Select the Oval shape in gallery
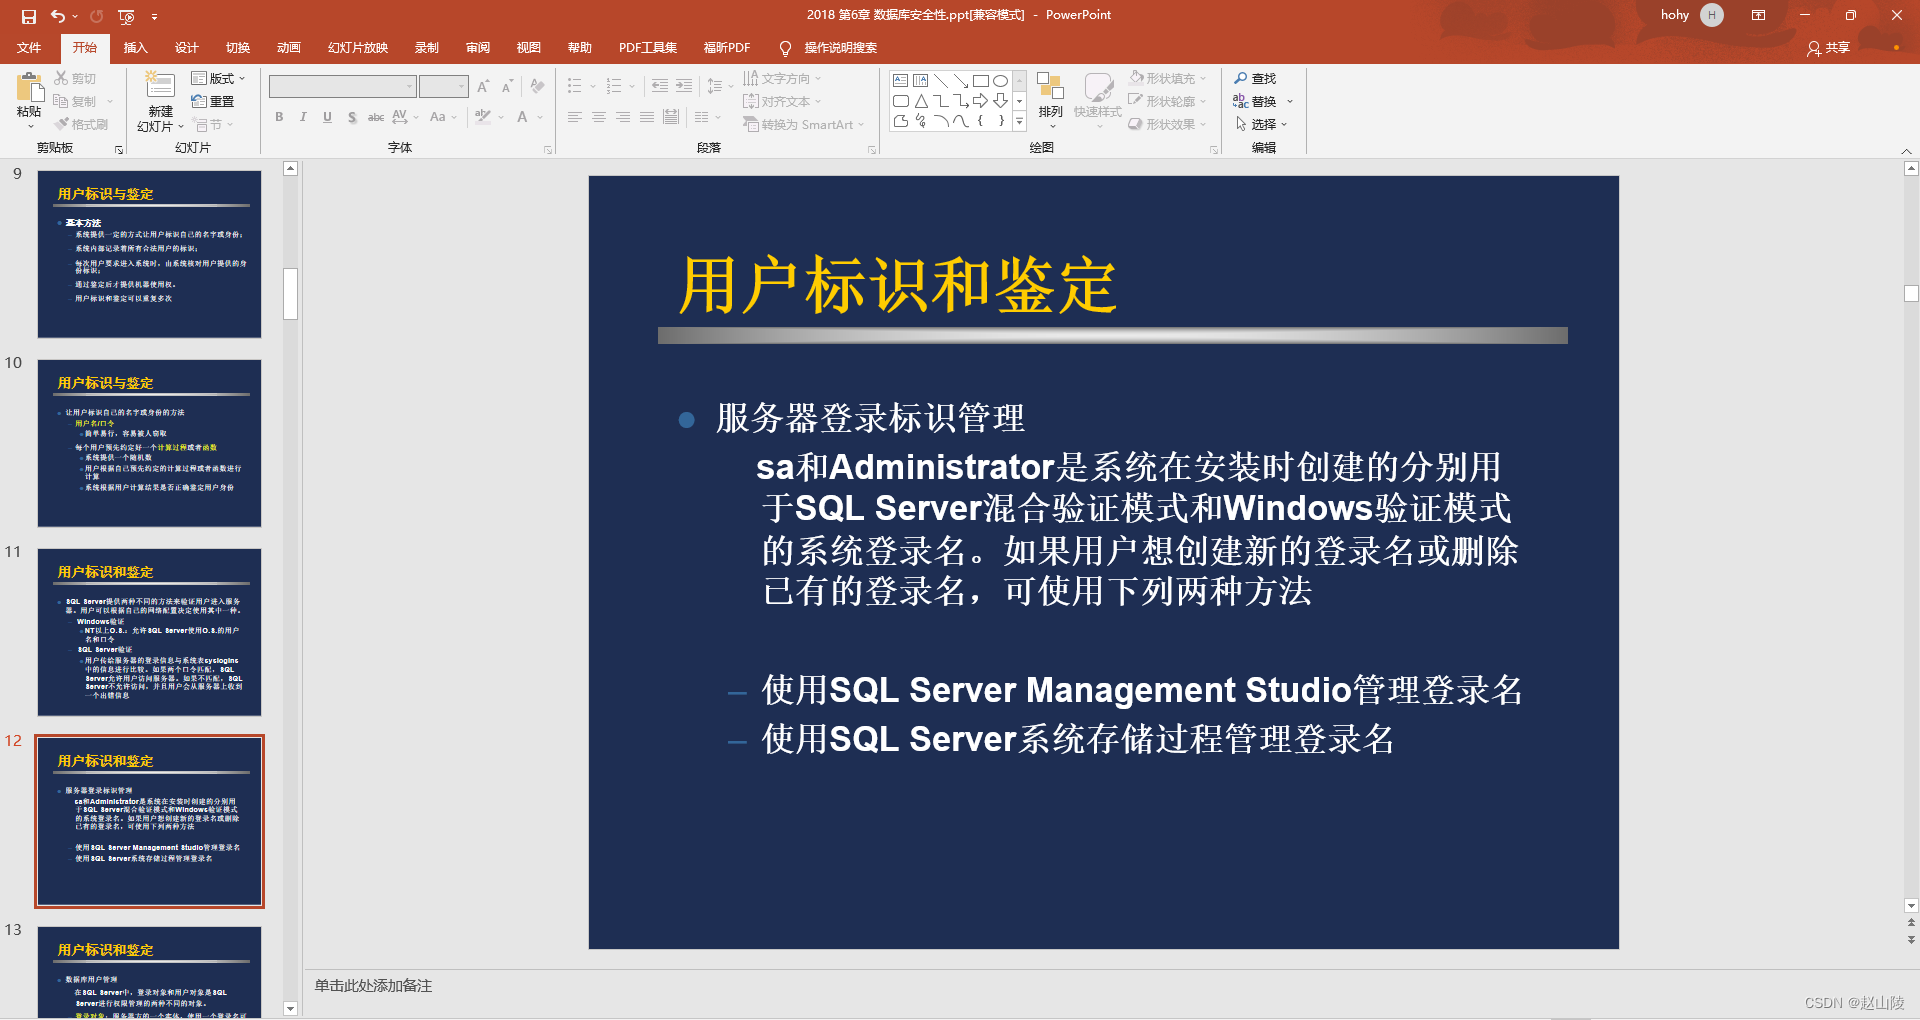The height and width of the screenshot is (1020, 1920). tap(1000, 81)
